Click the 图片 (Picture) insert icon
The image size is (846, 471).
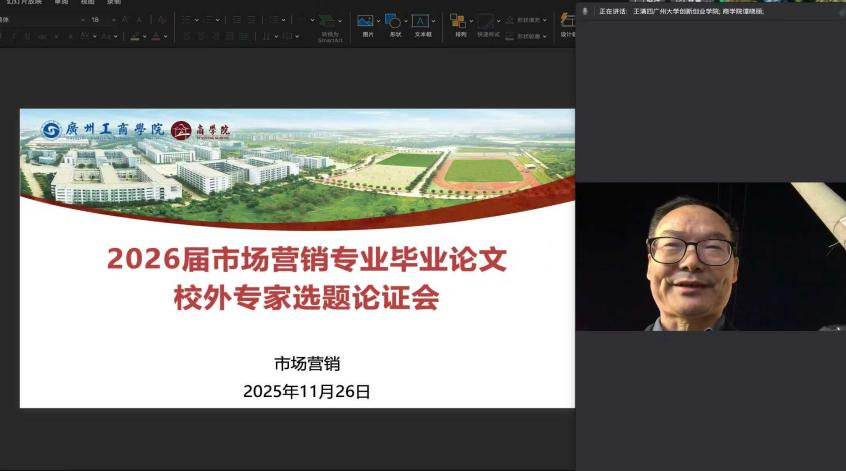(x=365, y=20)
